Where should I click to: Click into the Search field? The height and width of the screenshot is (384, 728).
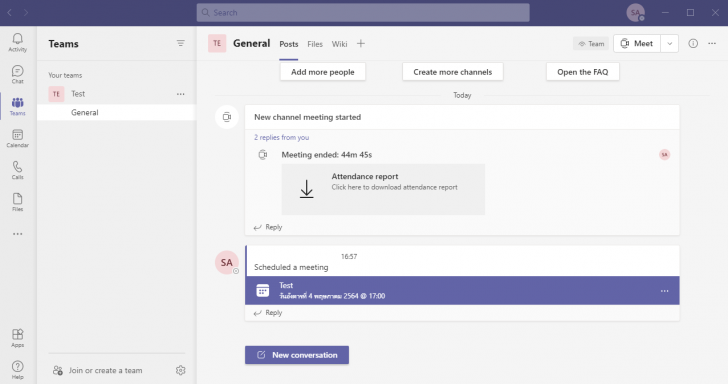coord(363,13)
